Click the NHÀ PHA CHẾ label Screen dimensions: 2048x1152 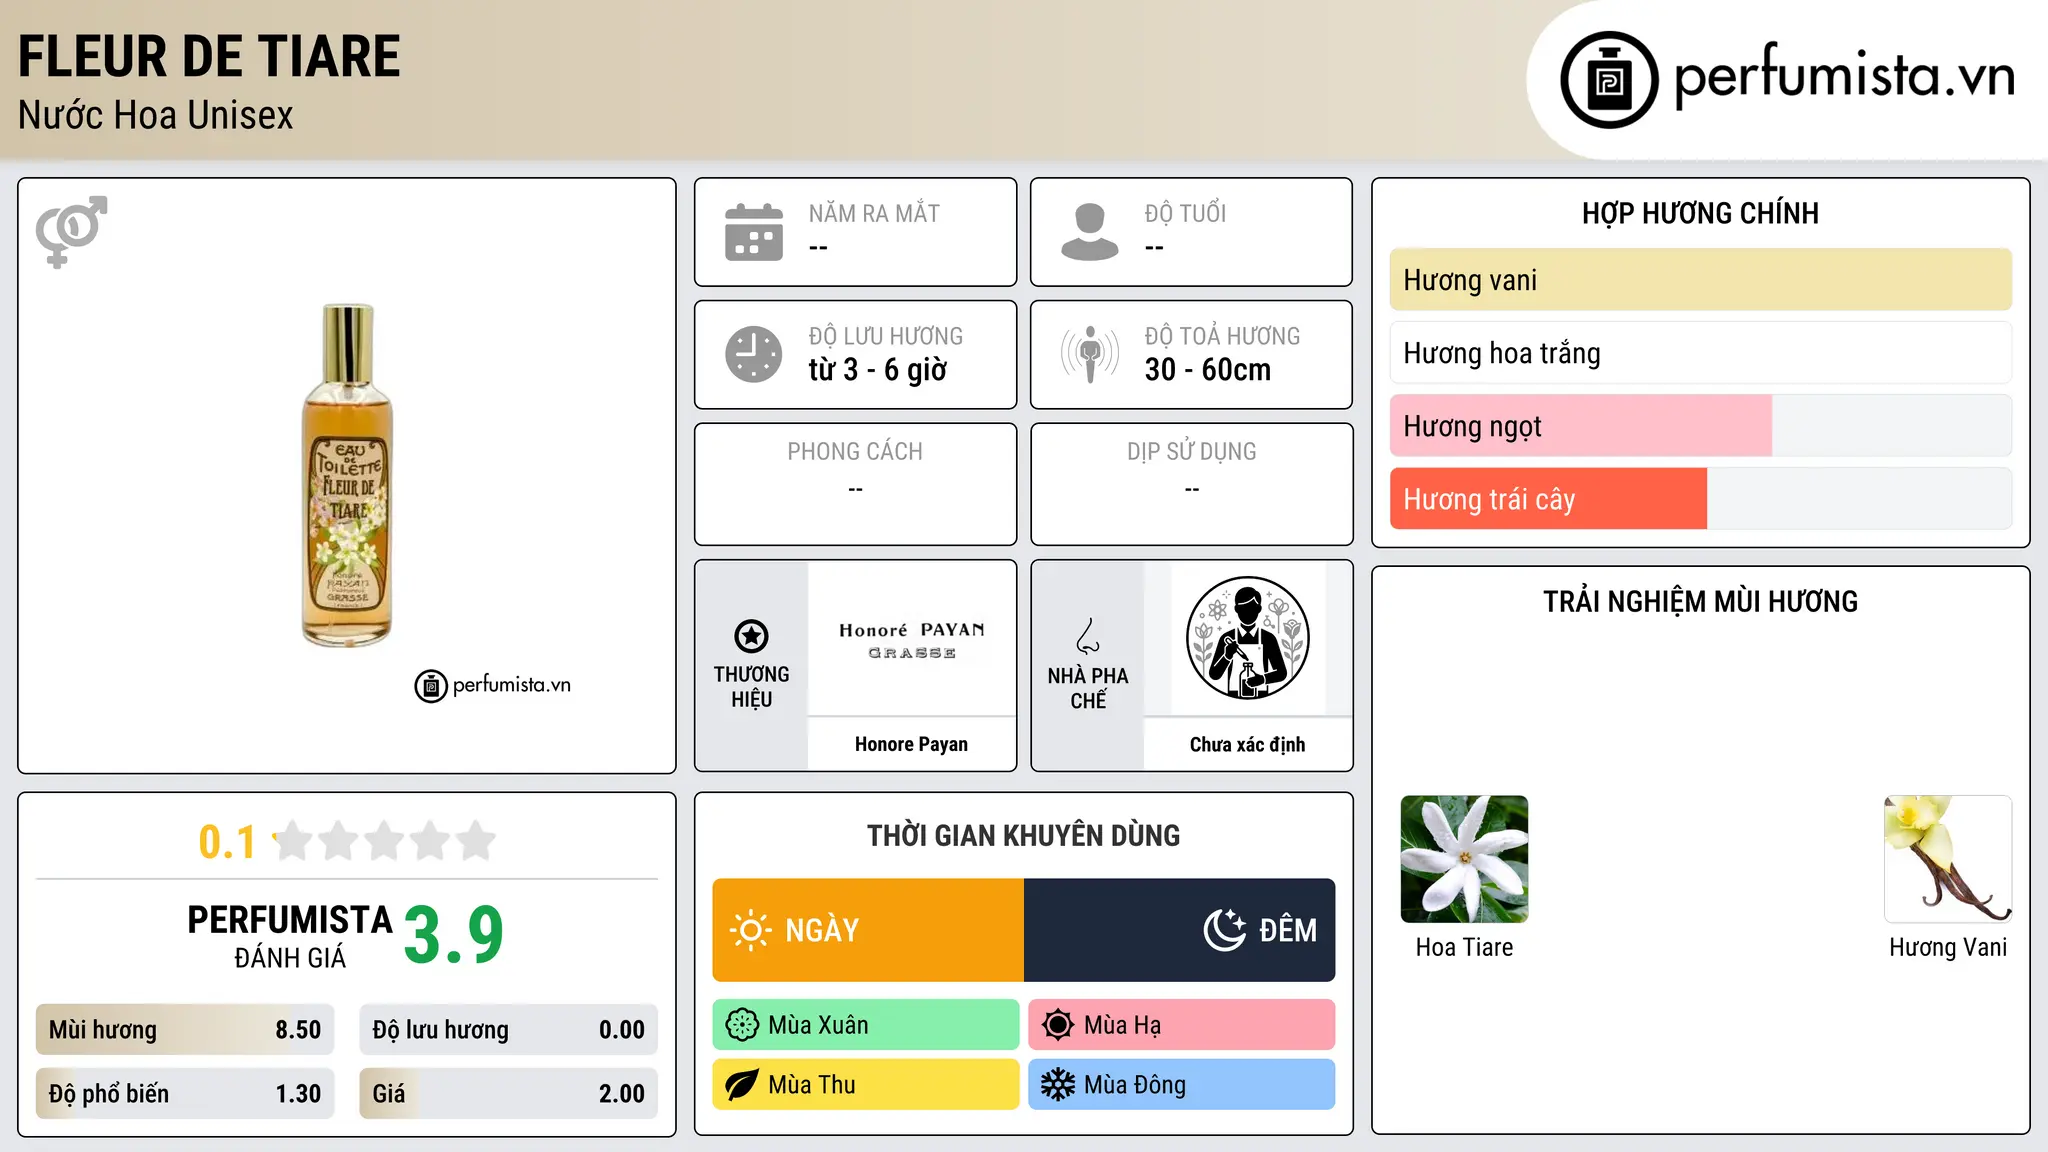pyautogui.click(x=1088, y=688)
